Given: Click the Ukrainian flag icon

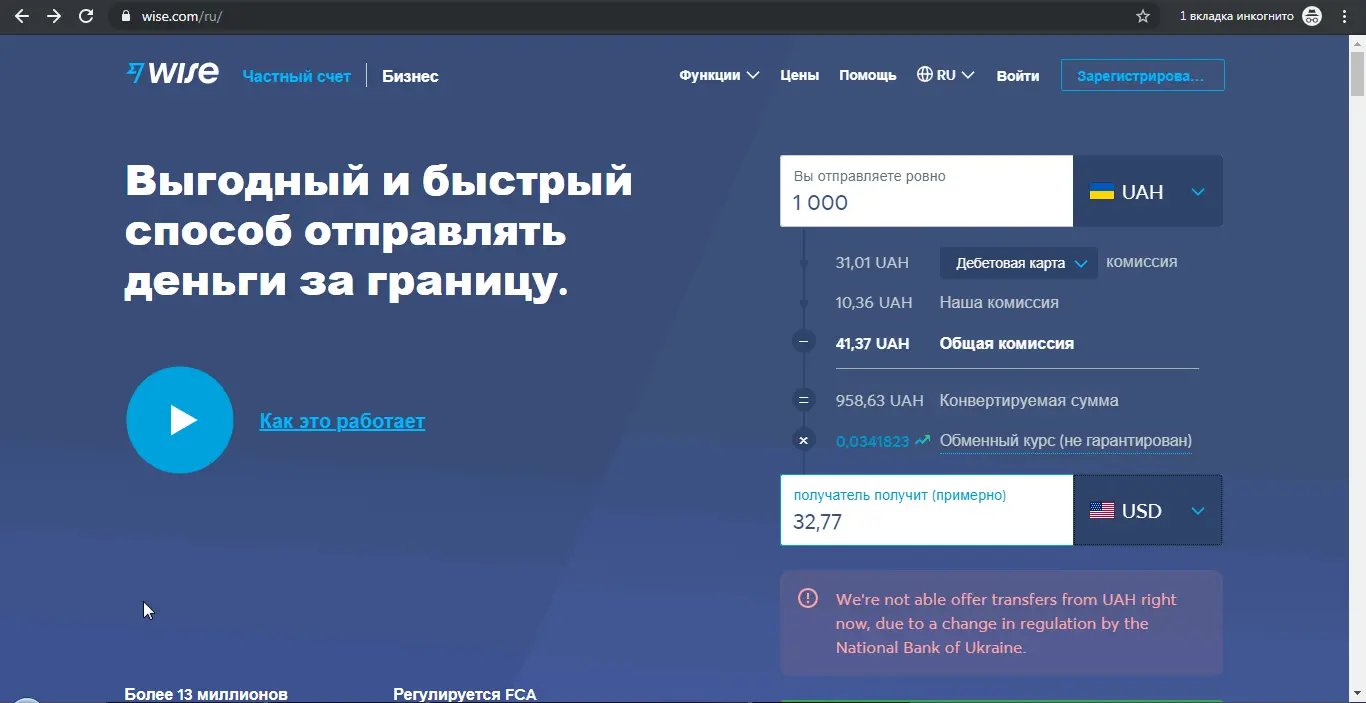Looking at the screenshot, I should 1101,192.
